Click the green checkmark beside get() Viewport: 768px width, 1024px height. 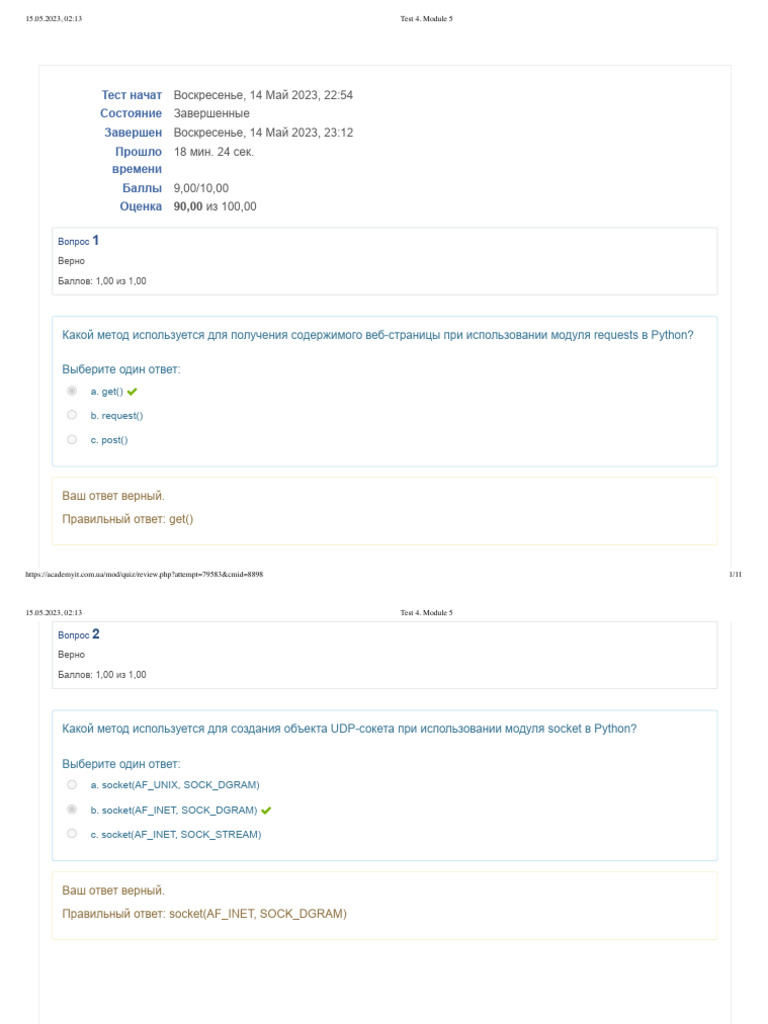[x=132, y=392]
